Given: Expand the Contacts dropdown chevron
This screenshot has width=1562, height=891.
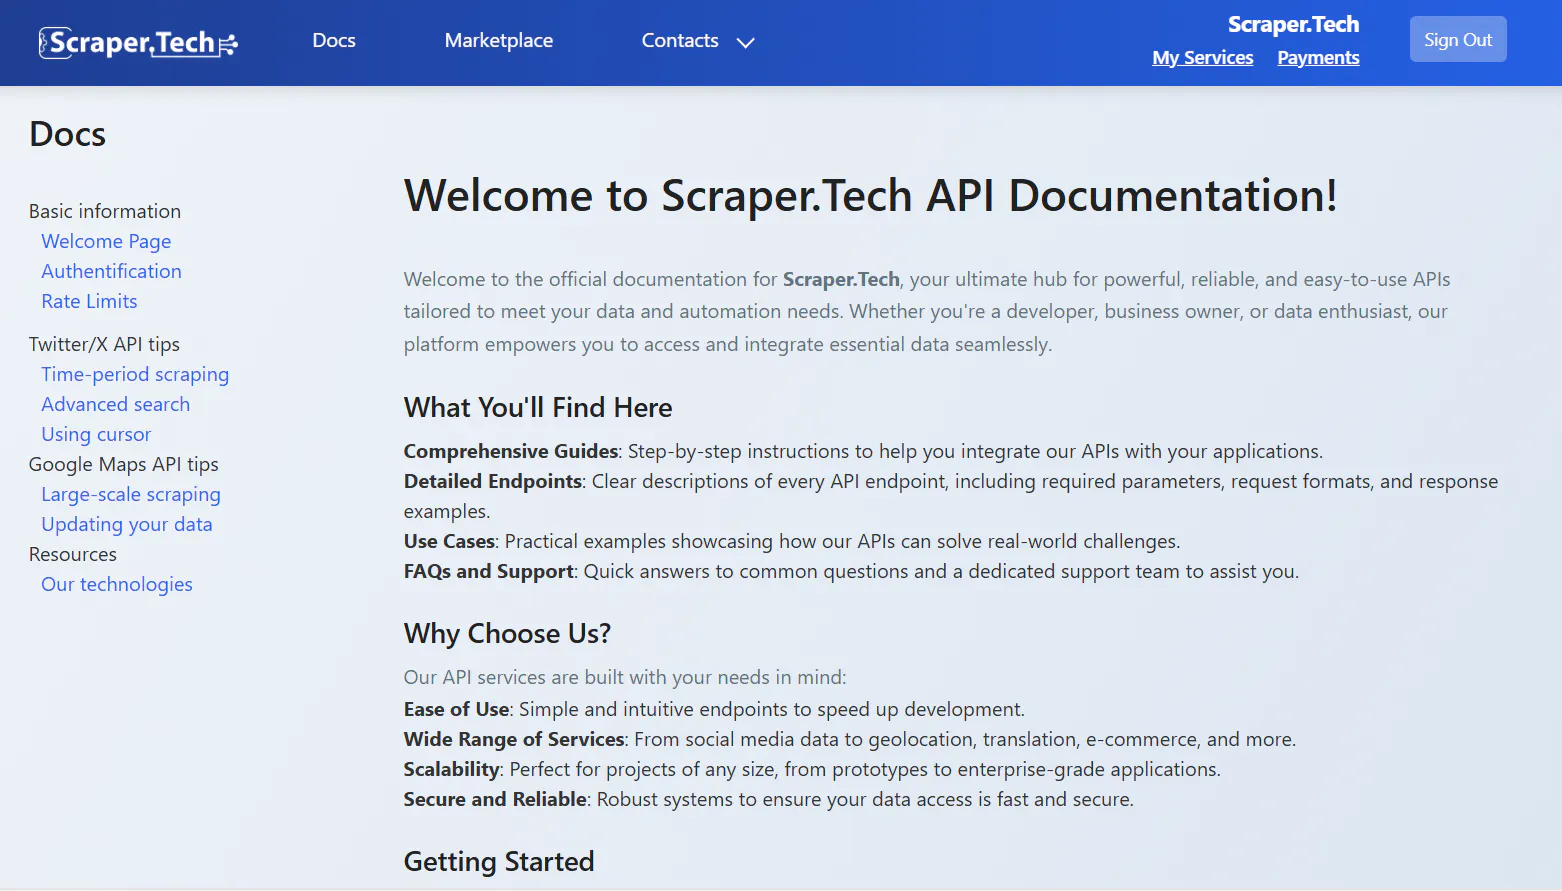Looking at the screenshot, I should click(745, 43).
